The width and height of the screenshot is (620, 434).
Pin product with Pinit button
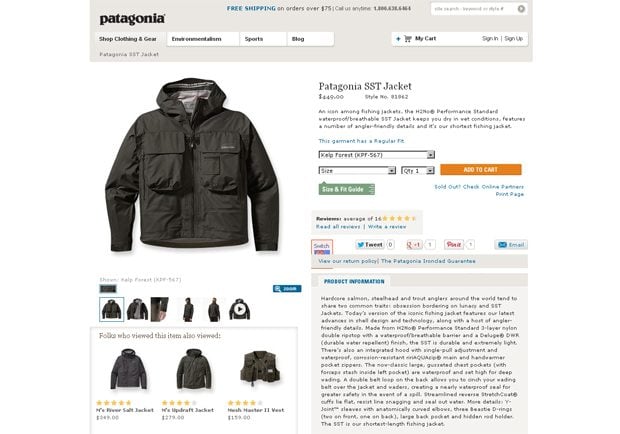[x=453, y=244]
